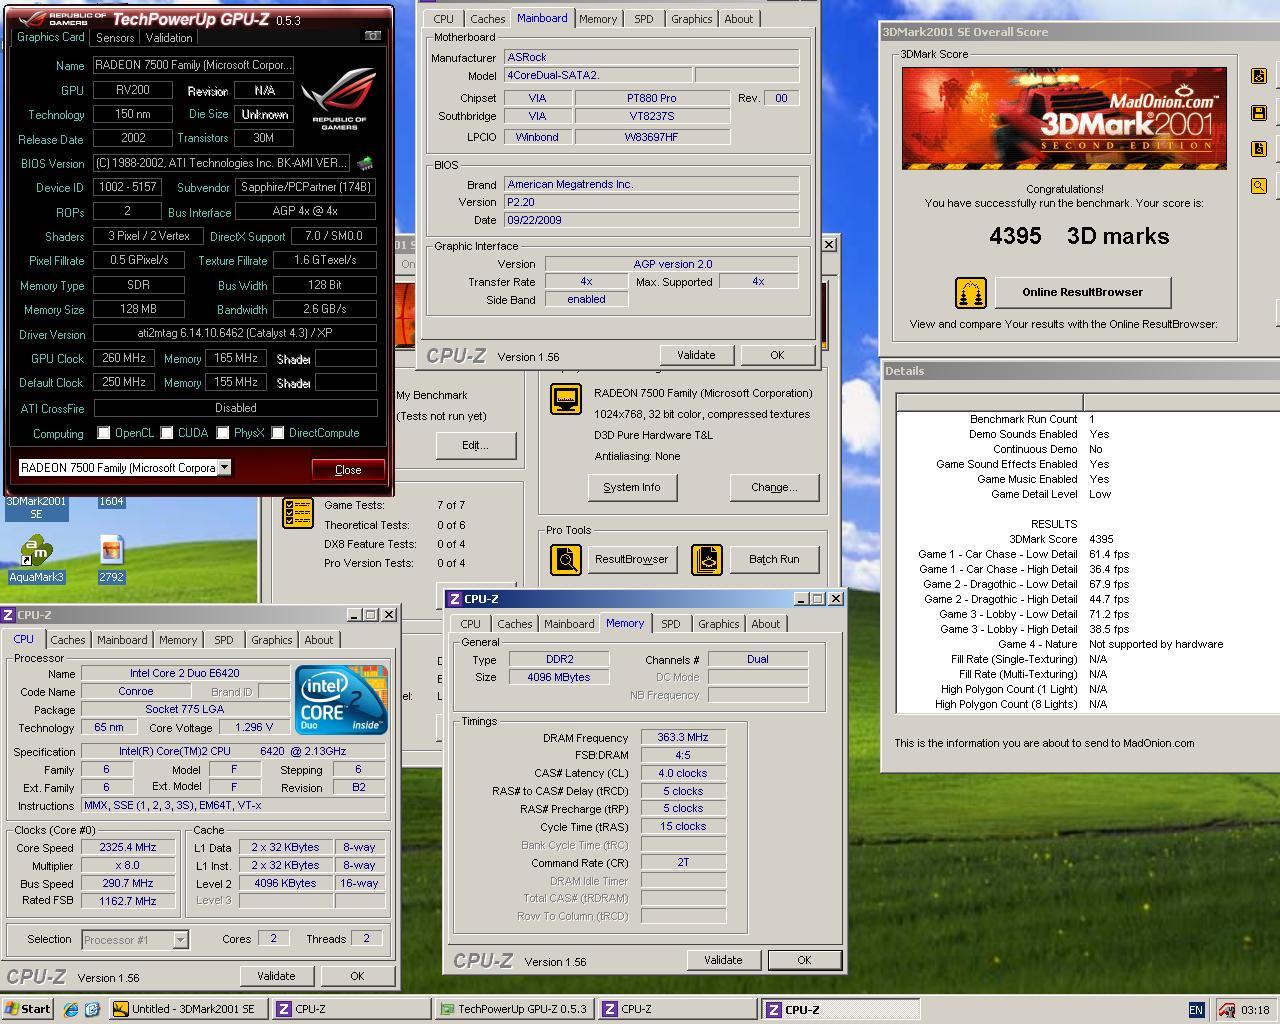Click Change... display settings button
The width and height of the screenshot is (1280, 1024).
(x=774, y=487)
